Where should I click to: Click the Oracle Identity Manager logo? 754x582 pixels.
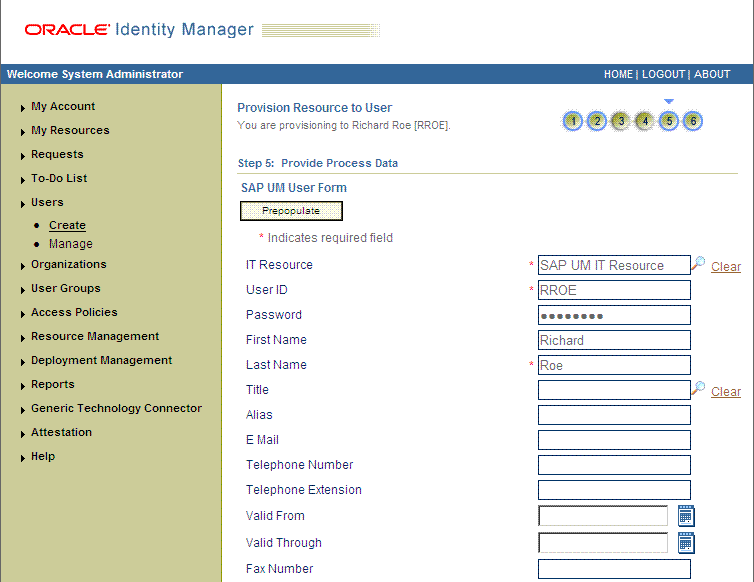pyautogui.click(x=139, y=30)
